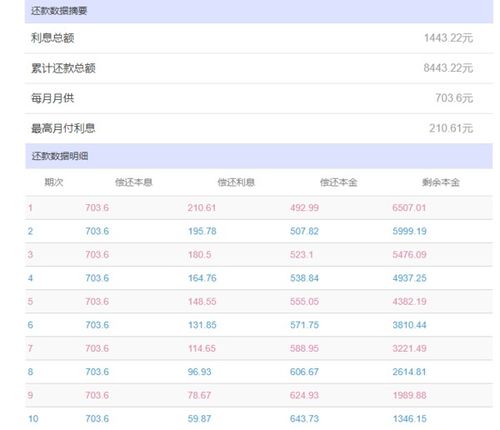Click interest cell 78.67
Screen dimensions: 500x430
[x=199, y=395]
